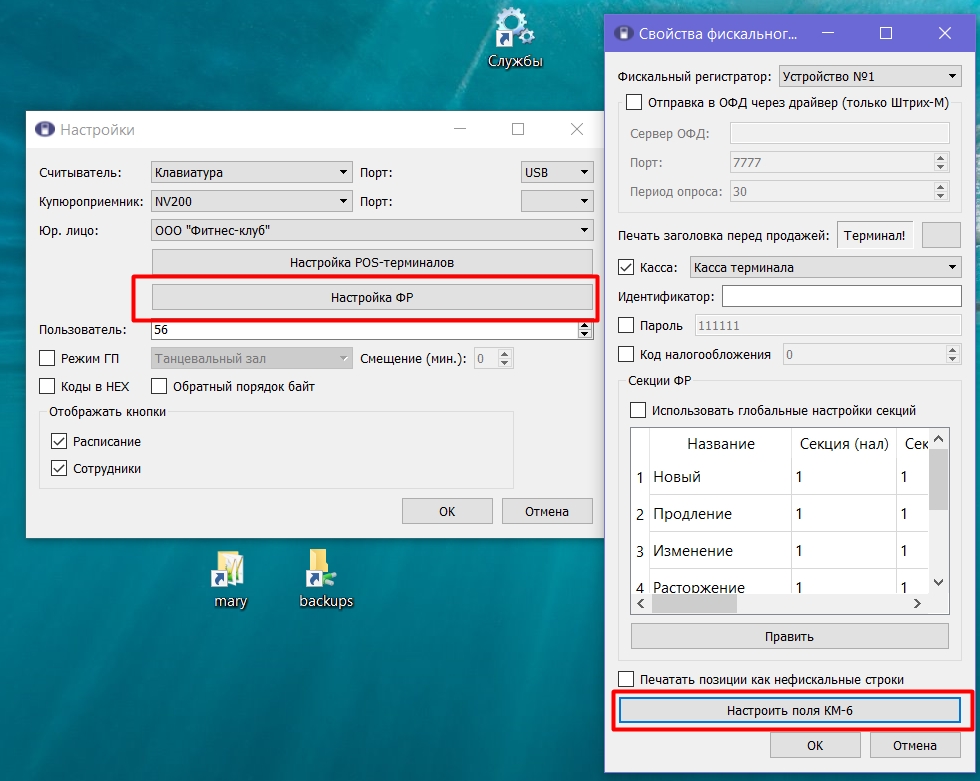Image resolution: width=980 pixels, height=781 pixels.
Task: Click the Настройки window app icon
Action: point(44,129)
